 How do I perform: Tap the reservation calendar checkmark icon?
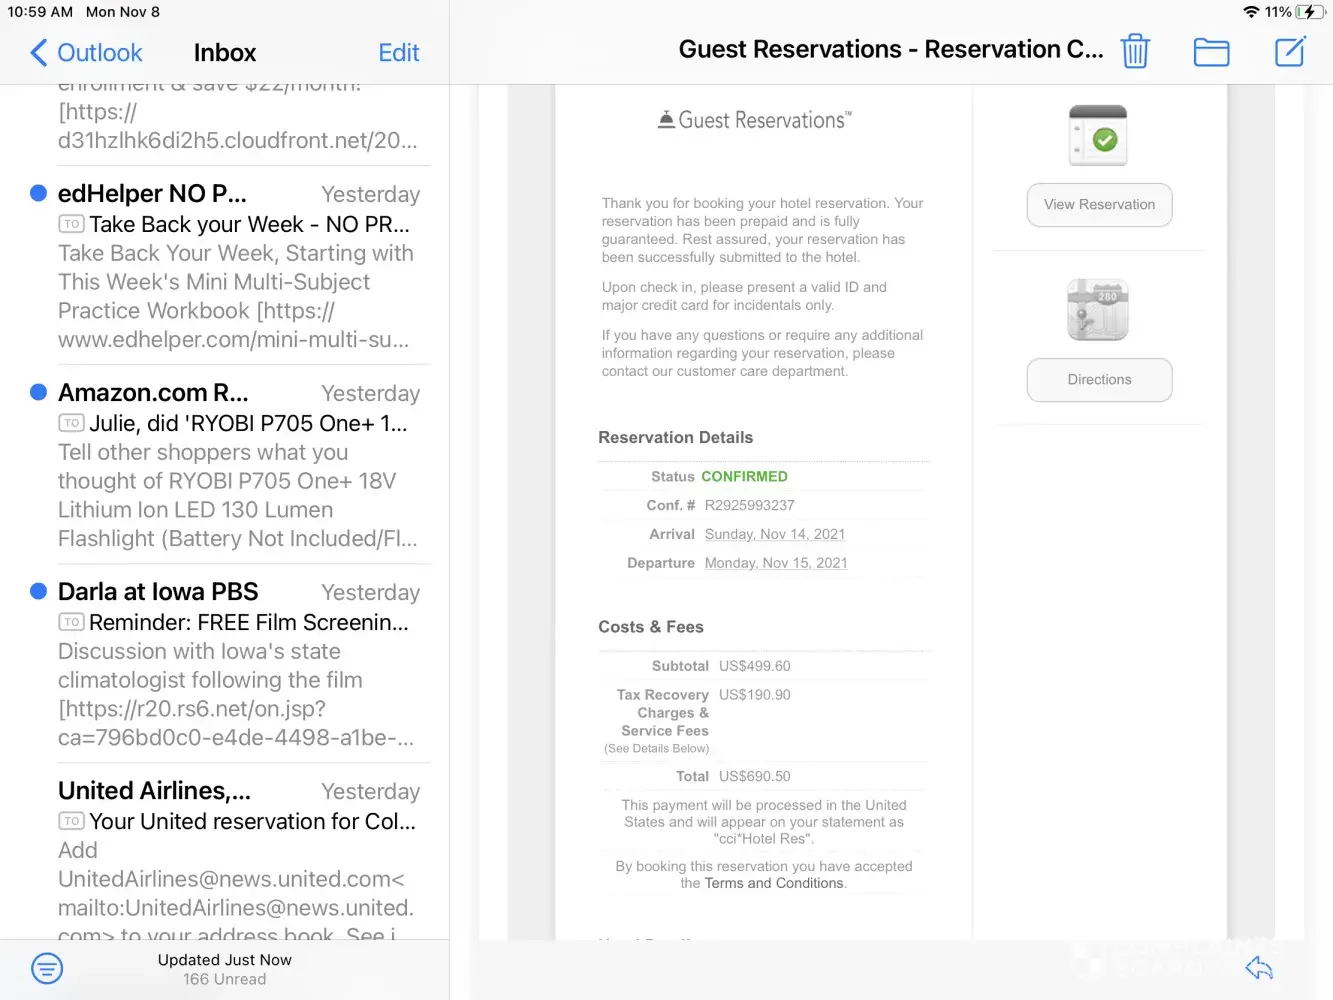click(x=1098, y=136)
